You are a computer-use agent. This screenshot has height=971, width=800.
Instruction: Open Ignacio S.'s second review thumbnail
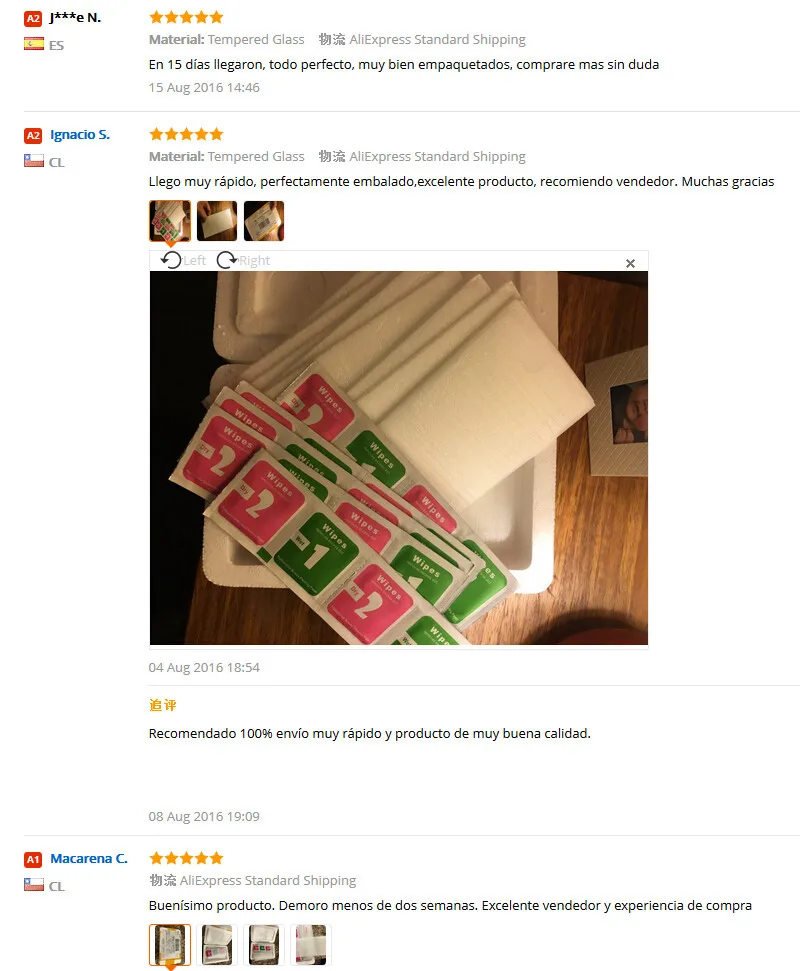click(x=217, y=220)
